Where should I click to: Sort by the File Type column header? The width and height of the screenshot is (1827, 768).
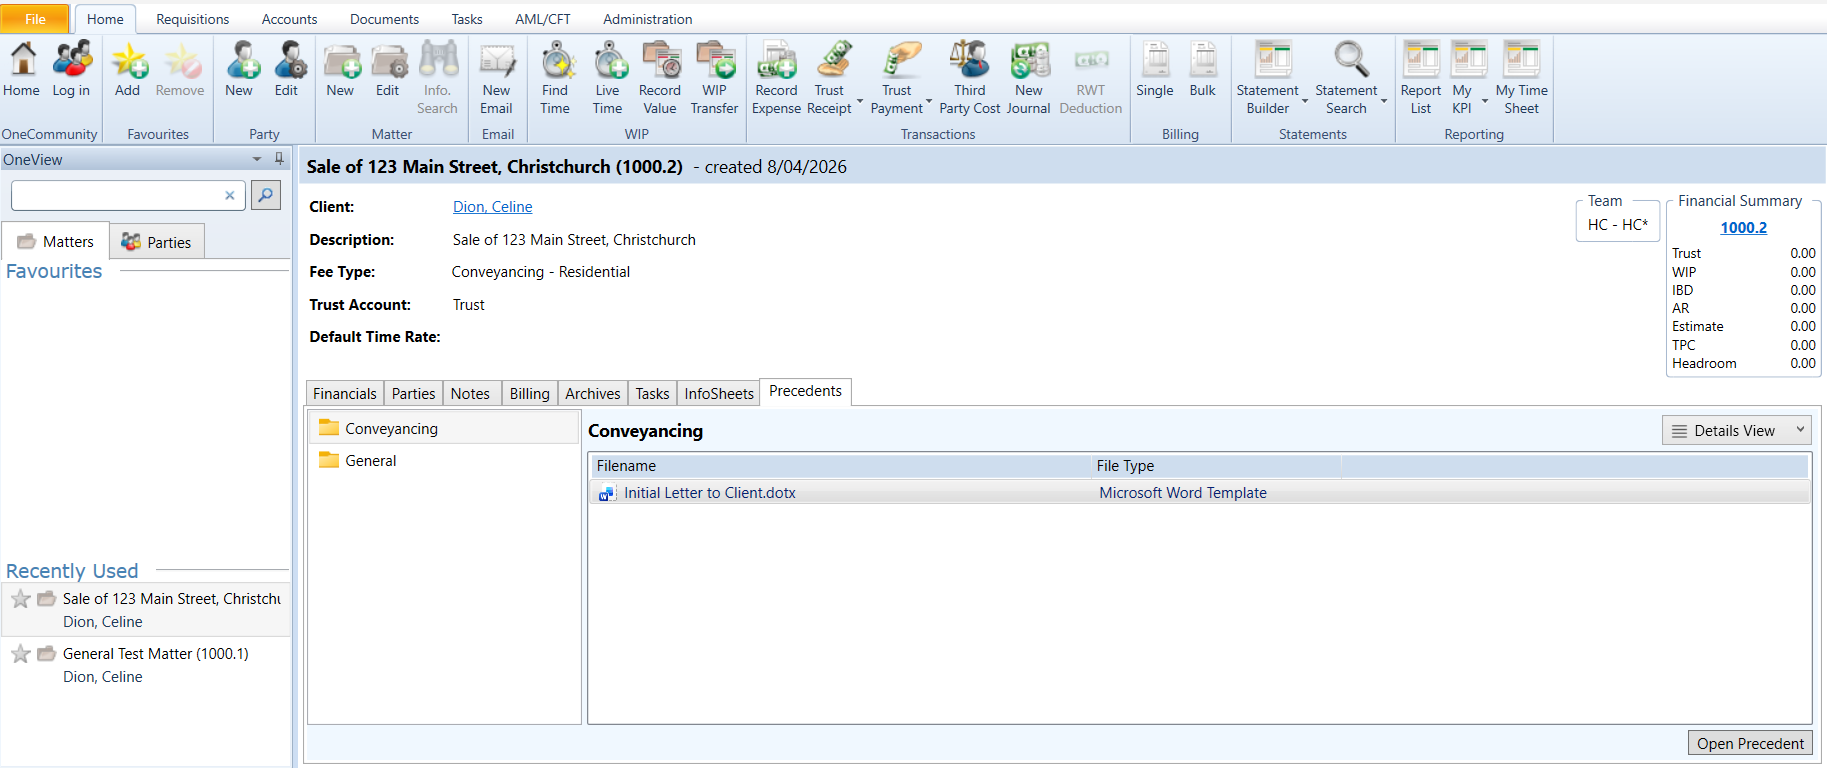point(1216,466)
